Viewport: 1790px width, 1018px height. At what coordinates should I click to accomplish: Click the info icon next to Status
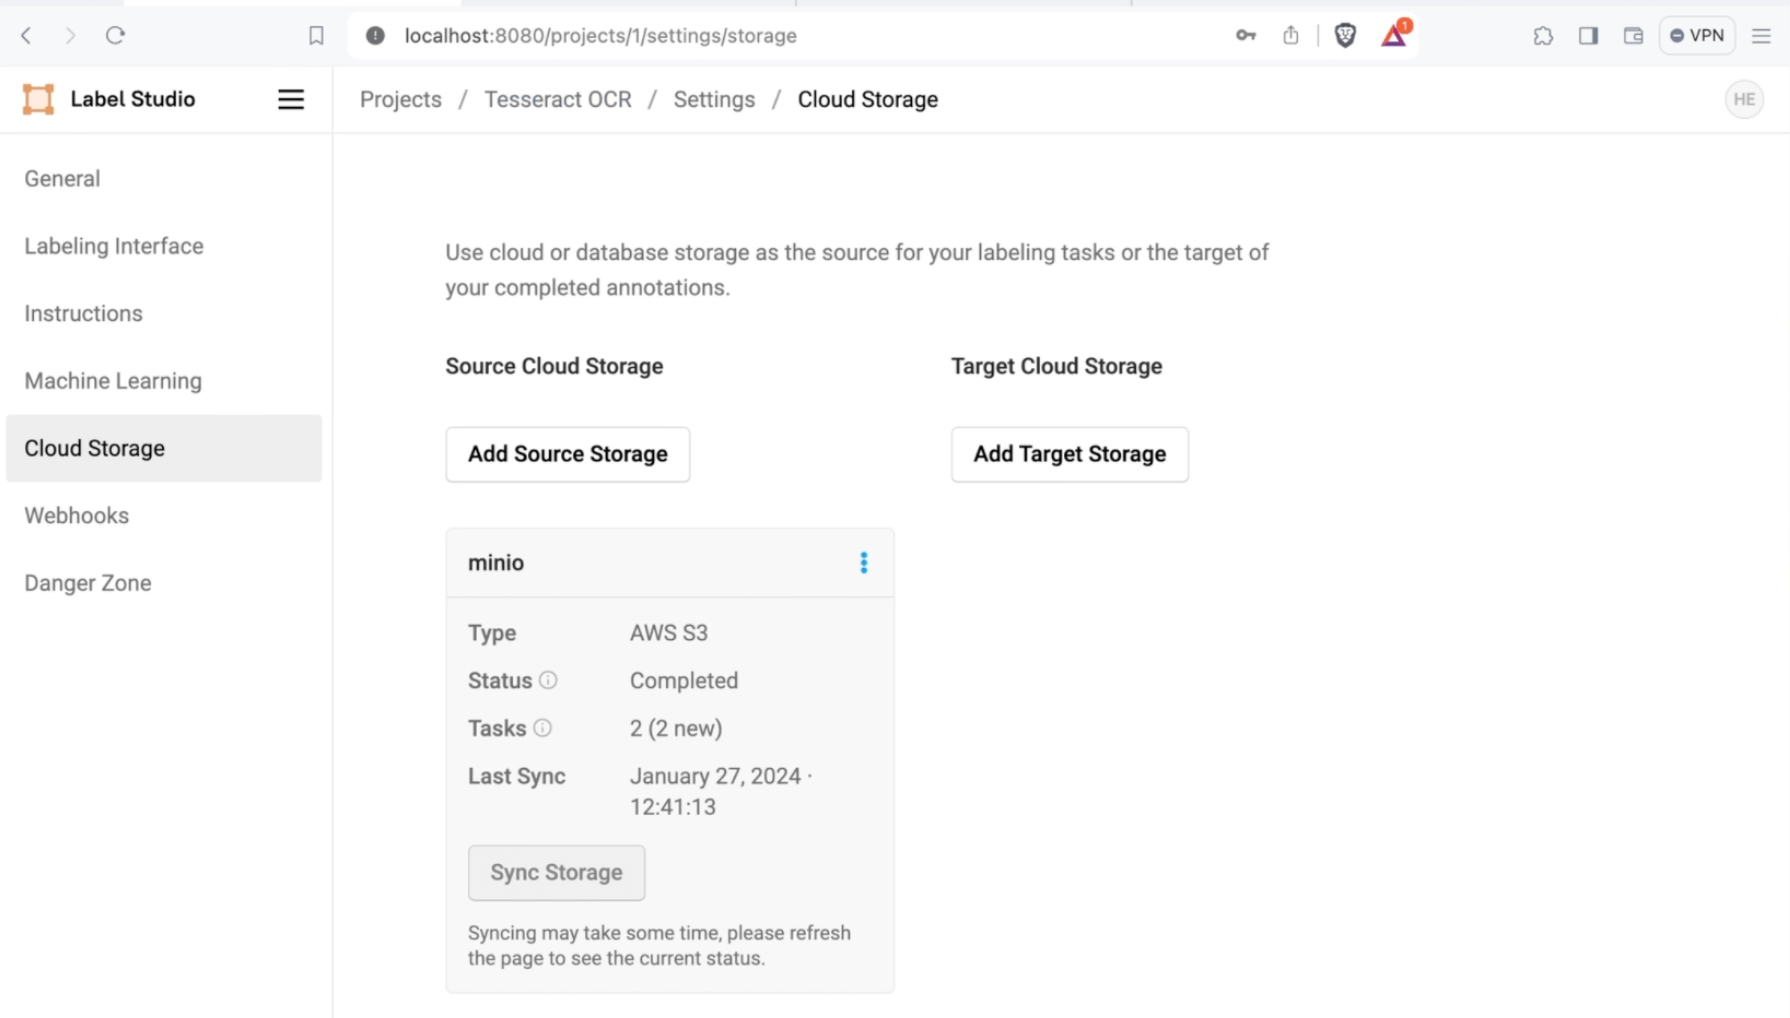(x=548, y=680)
